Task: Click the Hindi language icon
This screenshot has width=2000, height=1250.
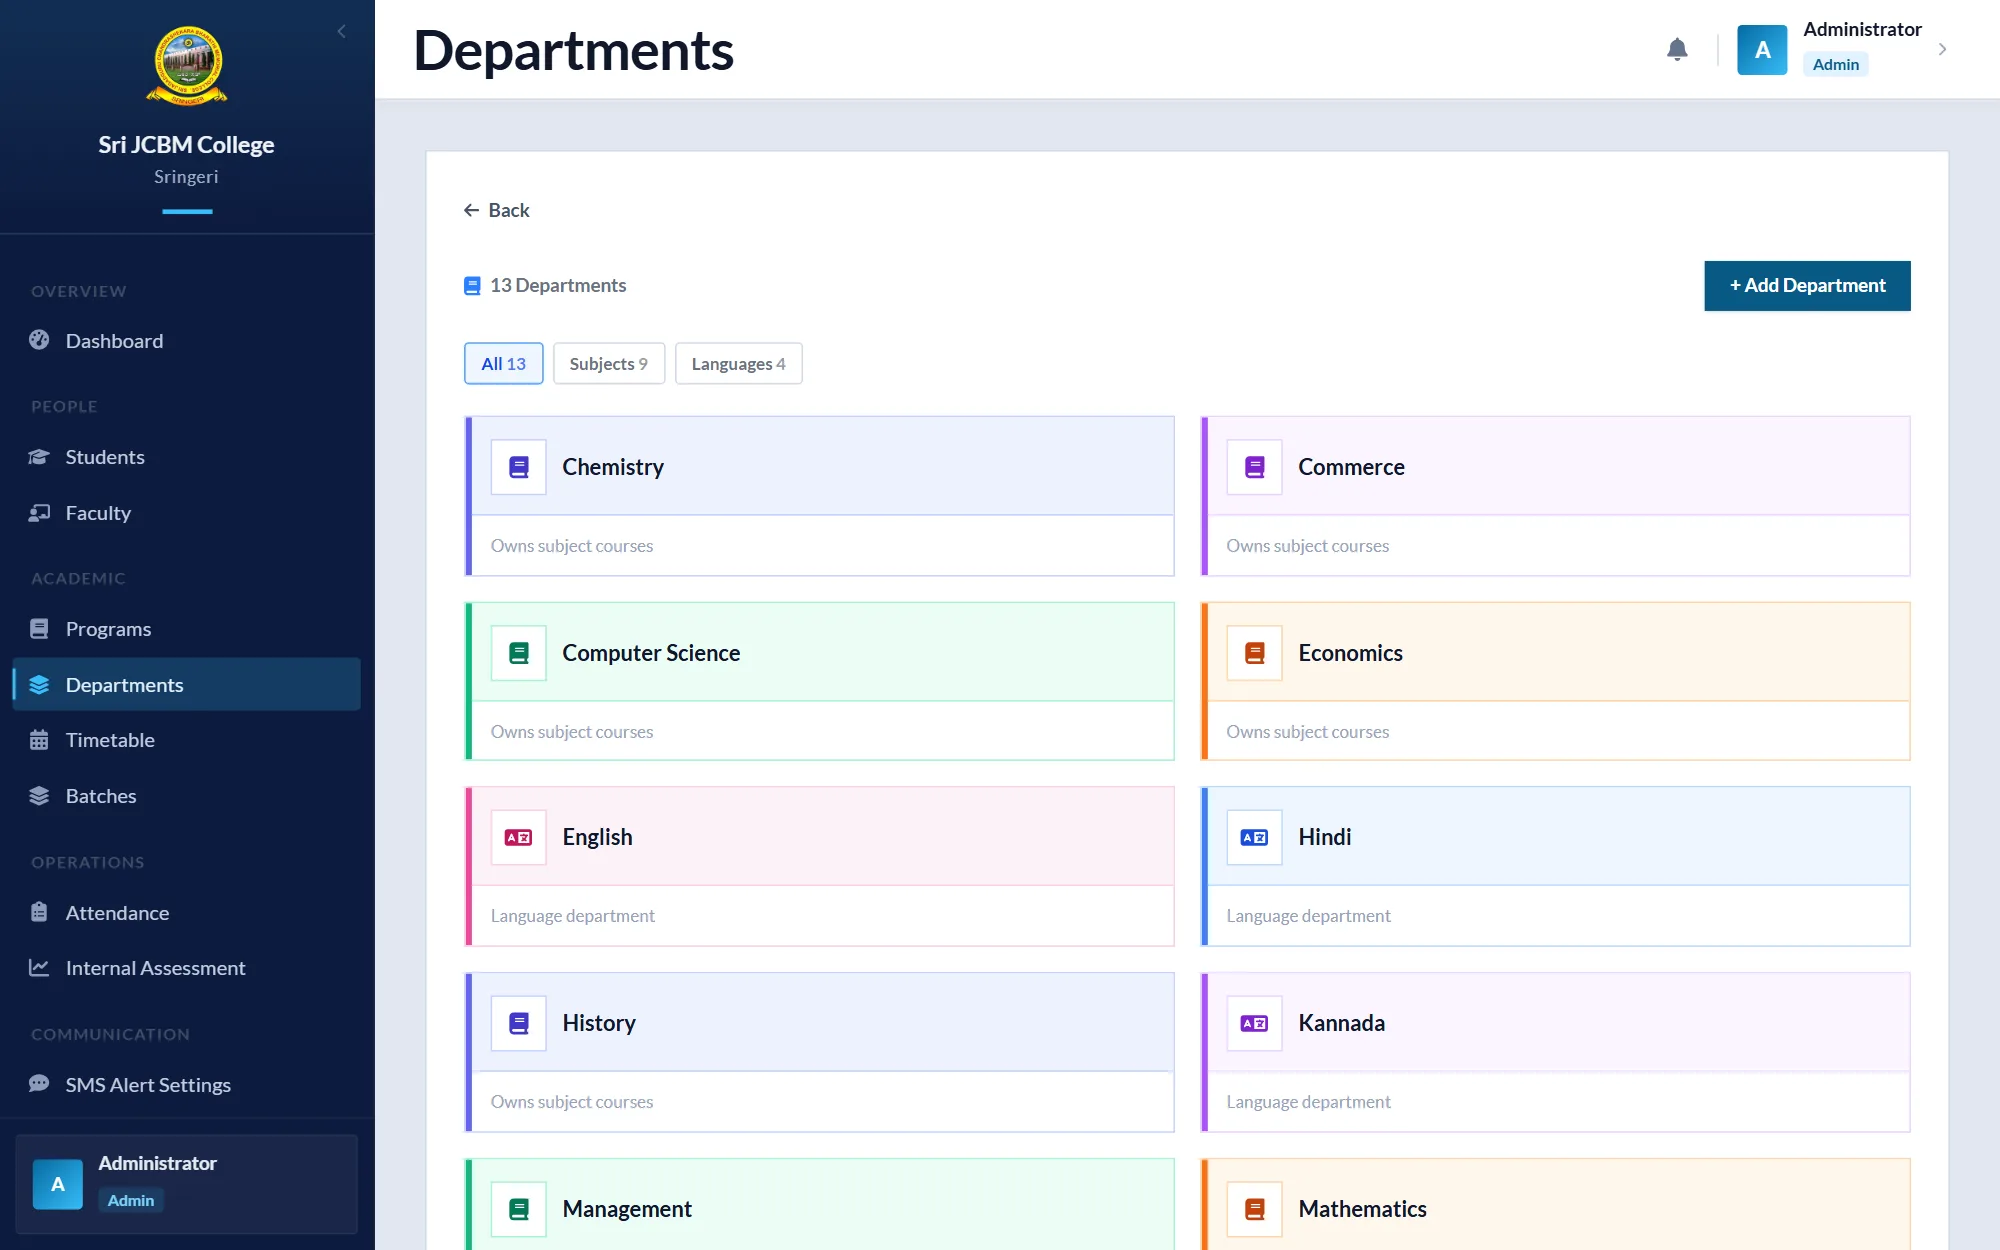Action: coord(1254,837)
